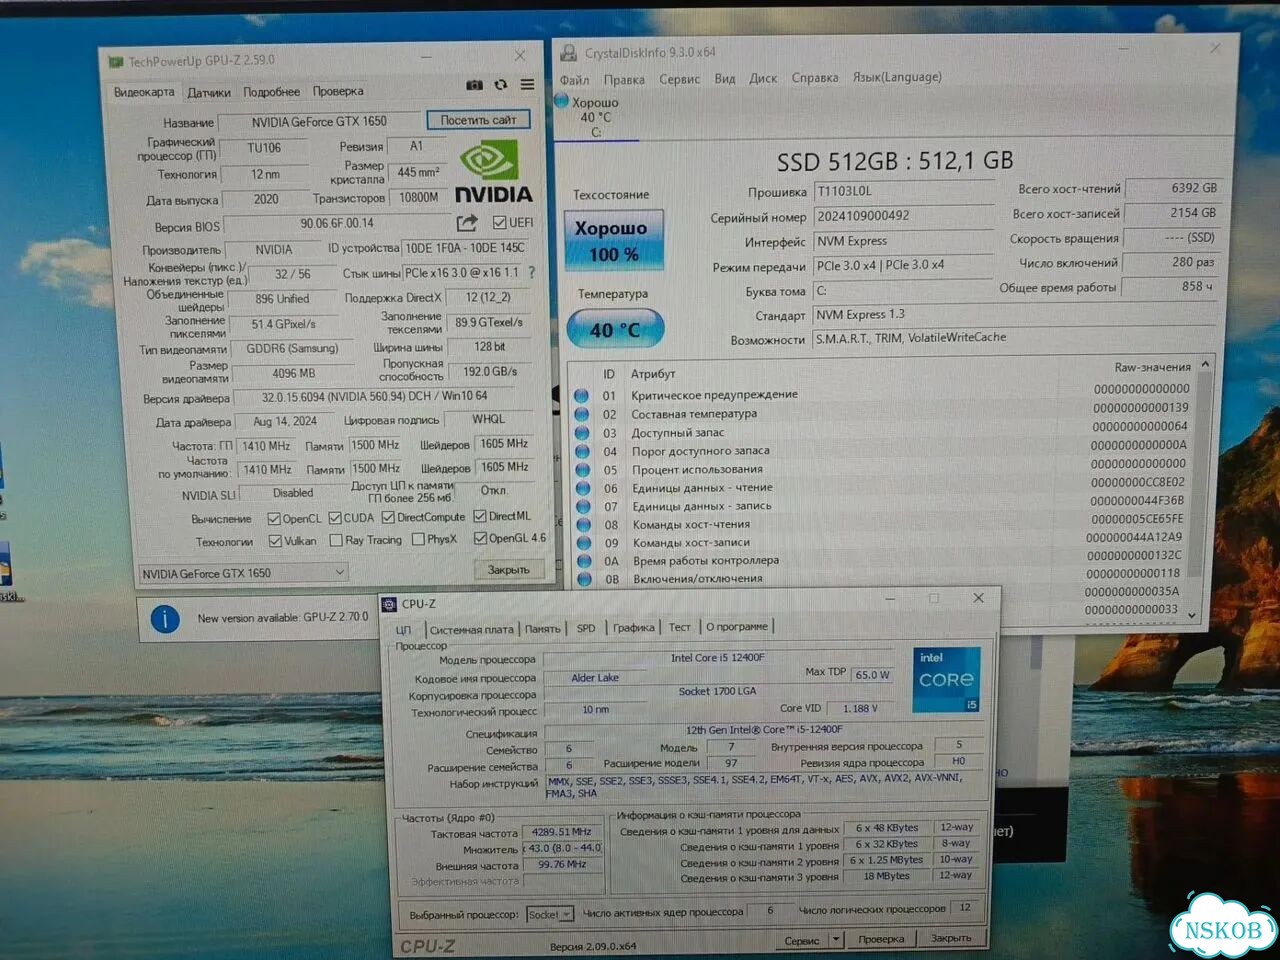Toggle the OpenGL 4.6 checkbox
1280x960 pixels.
point(480,538)
